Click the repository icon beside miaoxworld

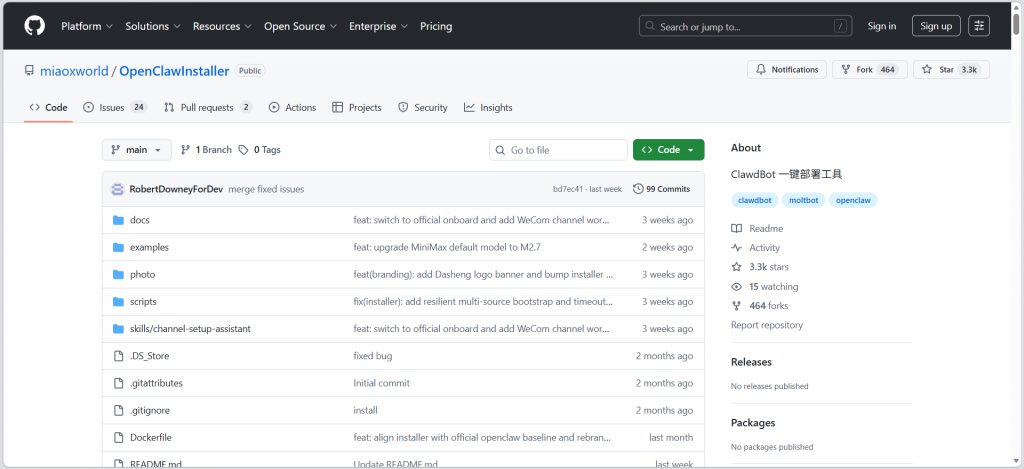click(29, 71)
